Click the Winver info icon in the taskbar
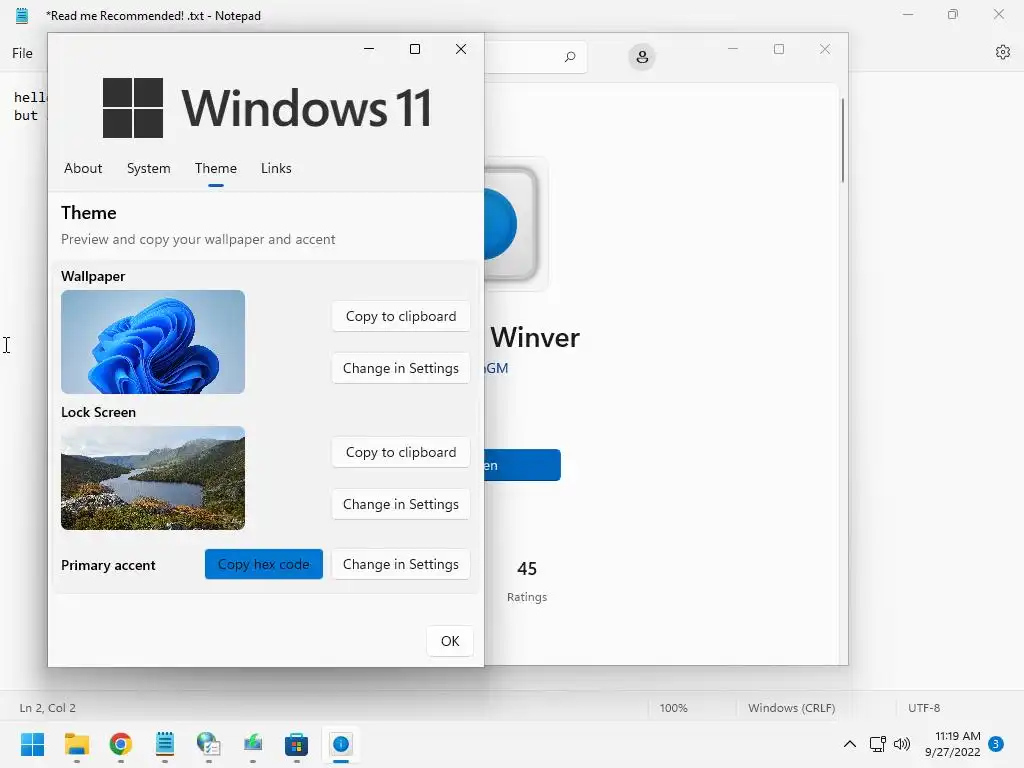This screenshot has width=1024, height=768. (x=341, y=744)
